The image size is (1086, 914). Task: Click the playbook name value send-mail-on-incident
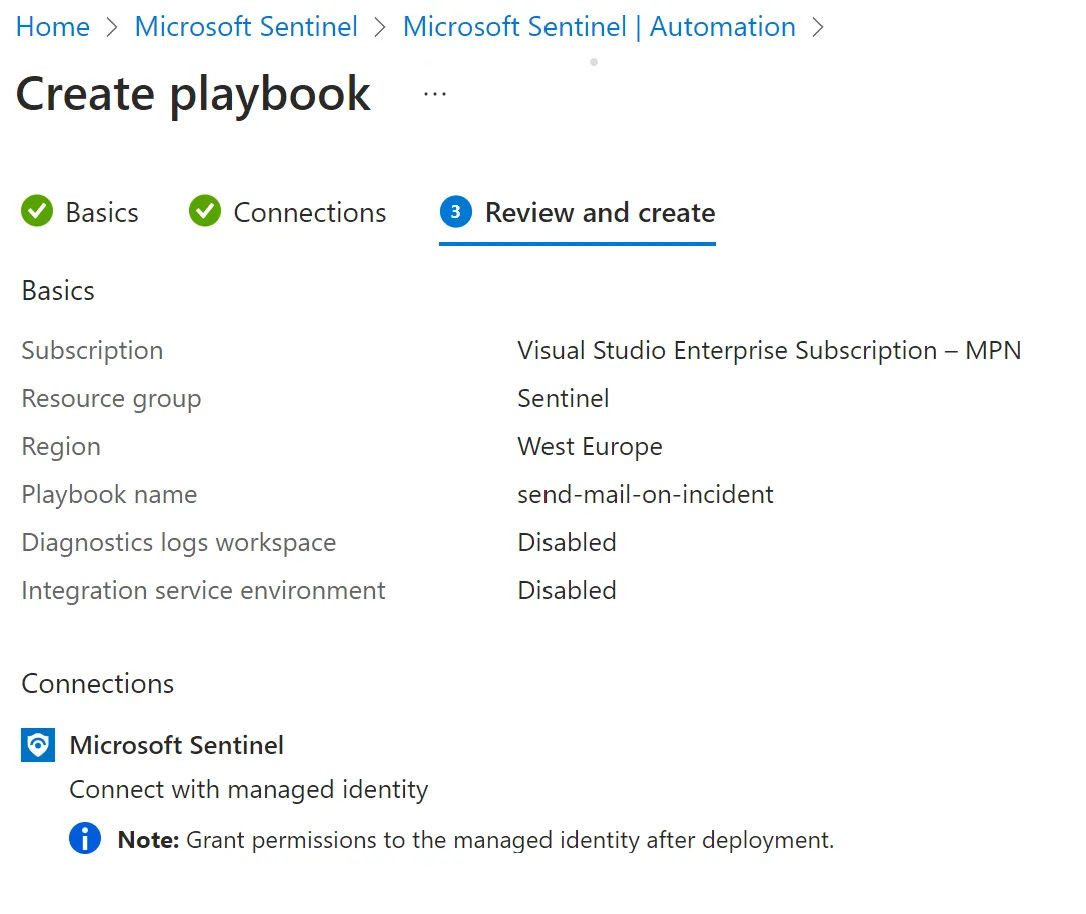pos(645,494)
